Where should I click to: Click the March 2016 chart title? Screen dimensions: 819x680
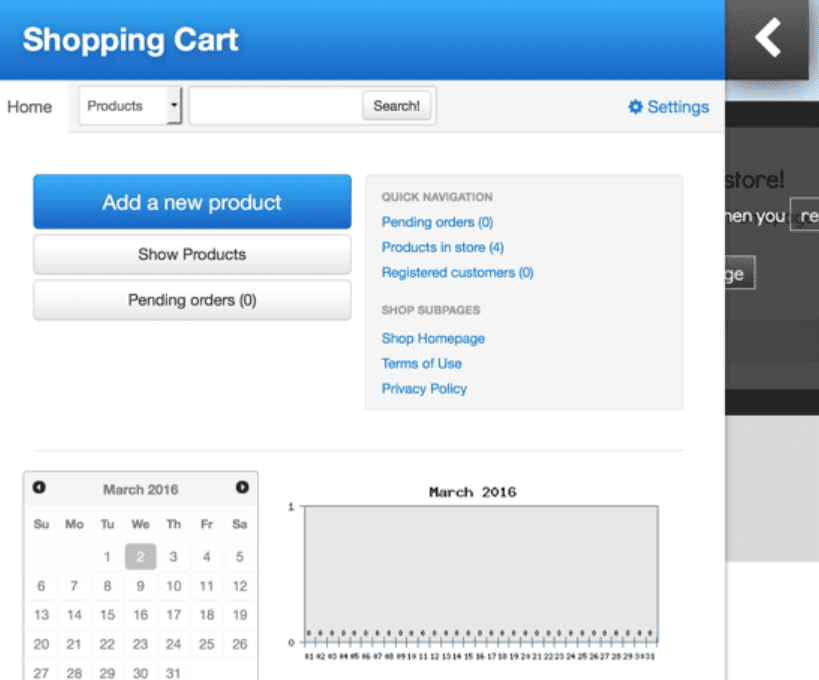point(473,492)
